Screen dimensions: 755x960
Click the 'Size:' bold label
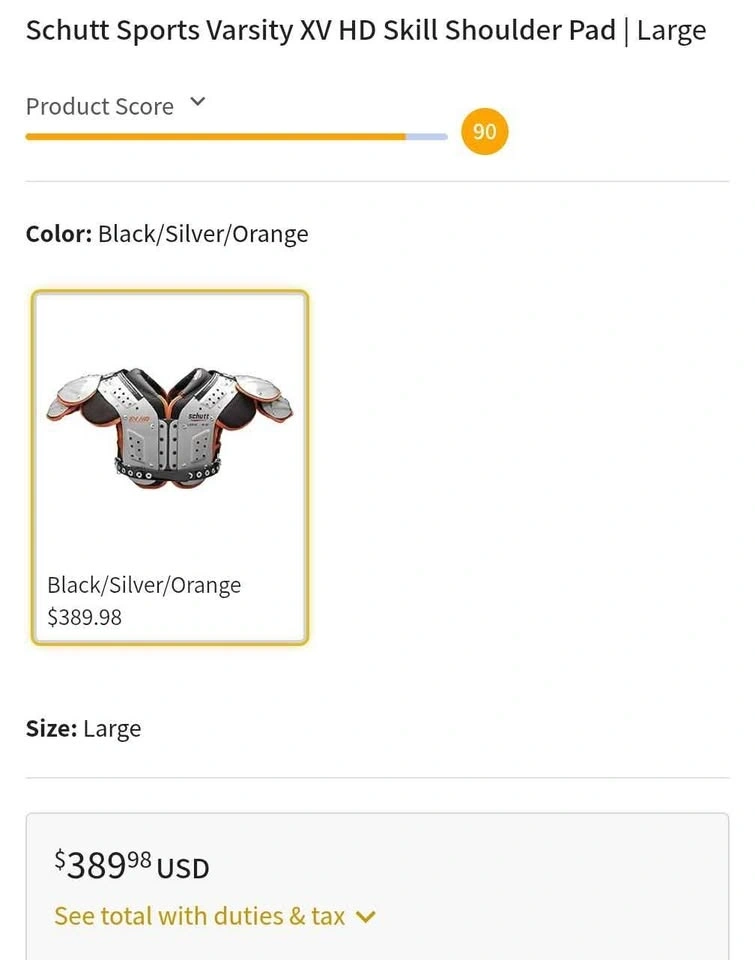point(51,729)
